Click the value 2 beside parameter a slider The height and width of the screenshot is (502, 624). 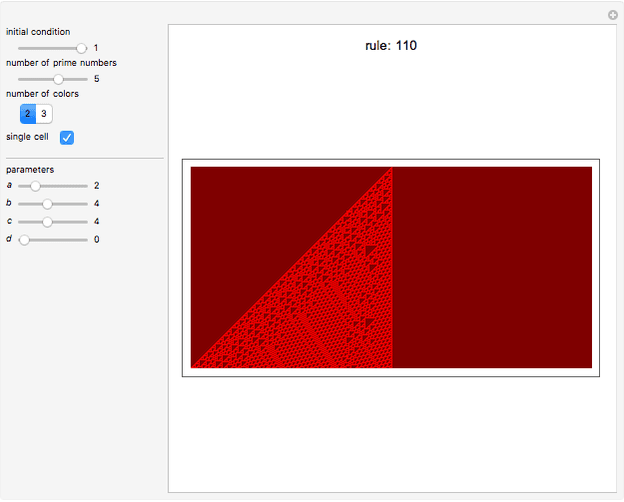tap(96, 186)
